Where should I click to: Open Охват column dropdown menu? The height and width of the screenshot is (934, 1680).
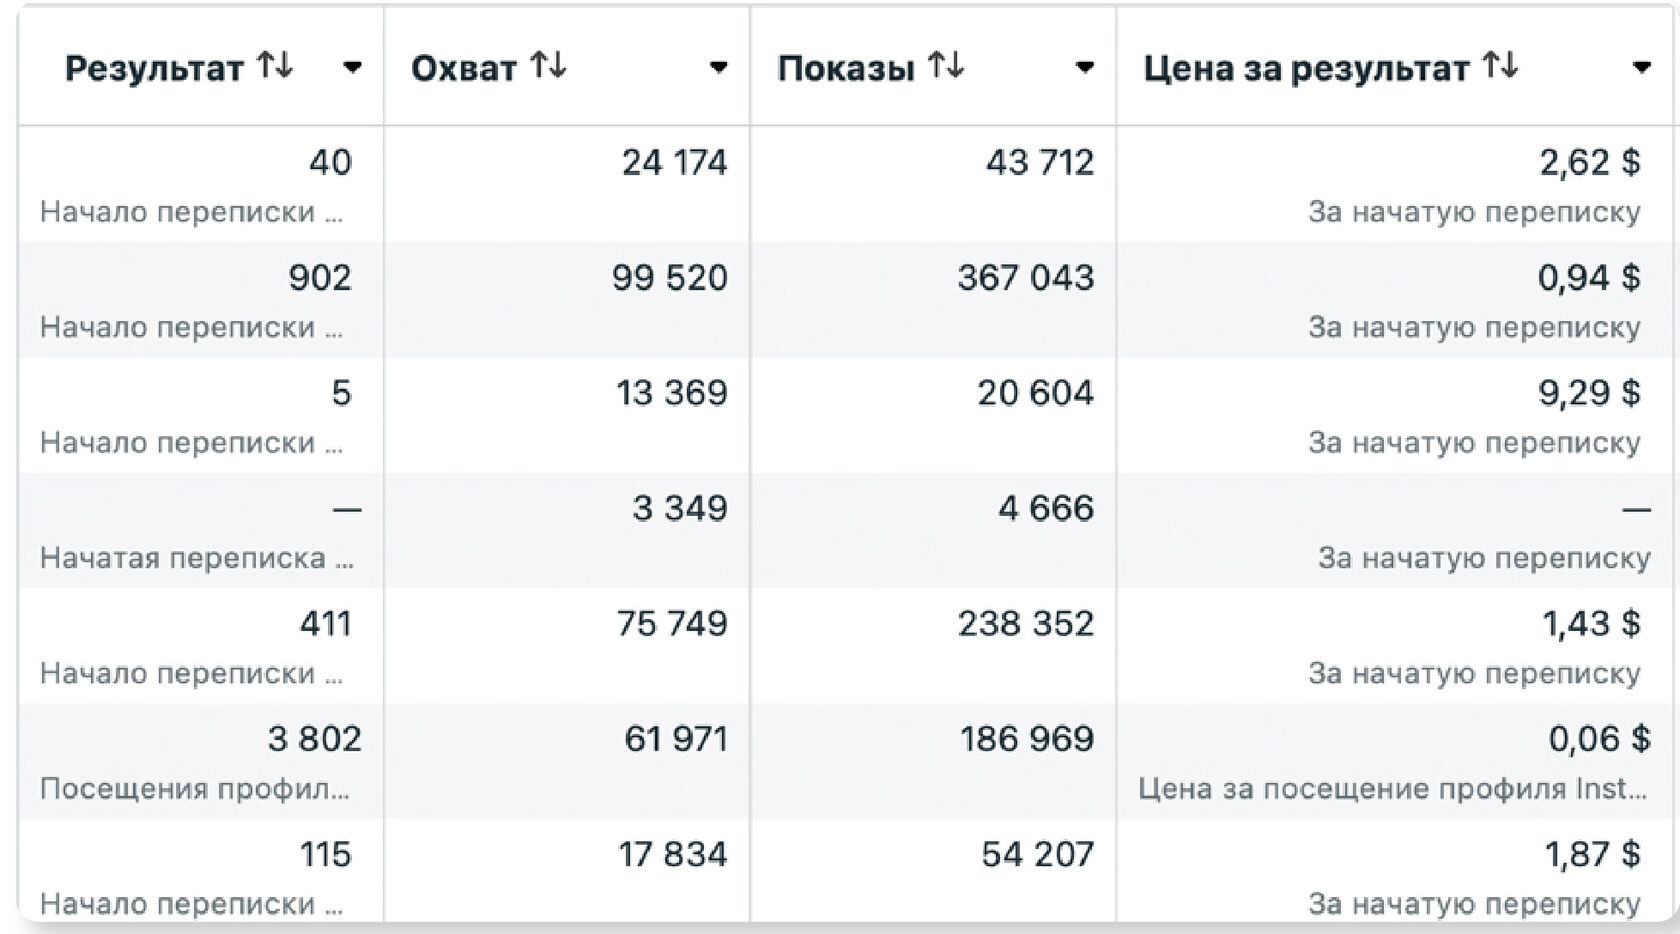tap(718, 68)
